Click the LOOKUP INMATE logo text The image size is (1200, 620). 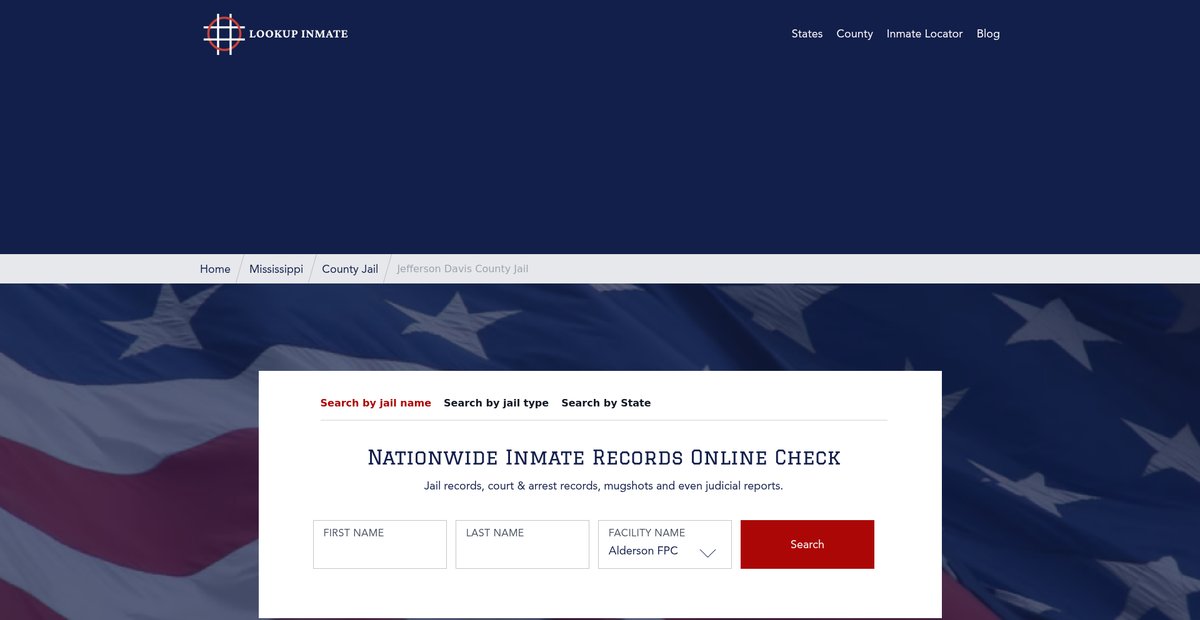[299, 34]
